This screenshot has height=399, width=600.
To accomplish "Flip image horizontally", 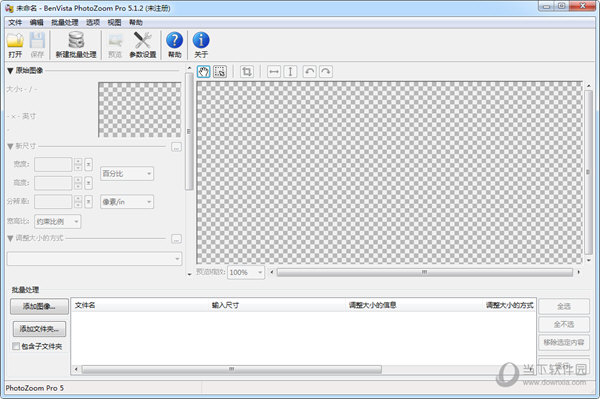I will (x=274, y=72).
